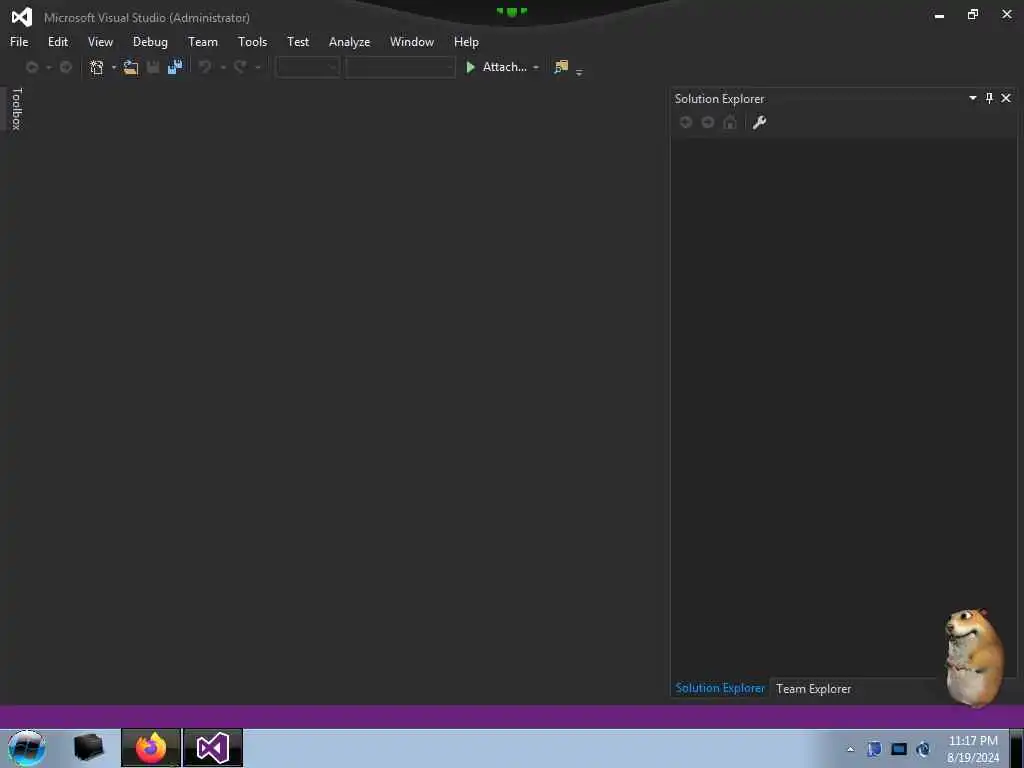Open the File menu
The width and height of the screenshot is (1024, 768).
(x=19, y=42)
